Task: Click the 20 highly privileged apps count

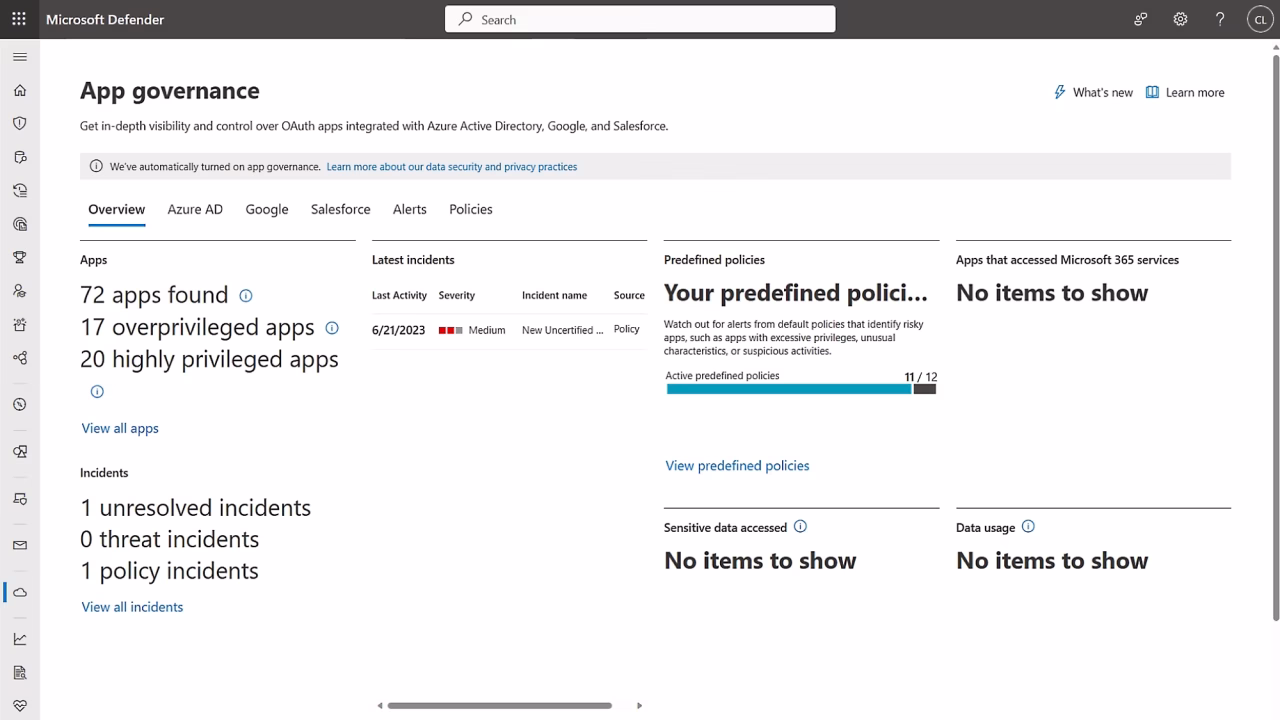Action: 209,359
